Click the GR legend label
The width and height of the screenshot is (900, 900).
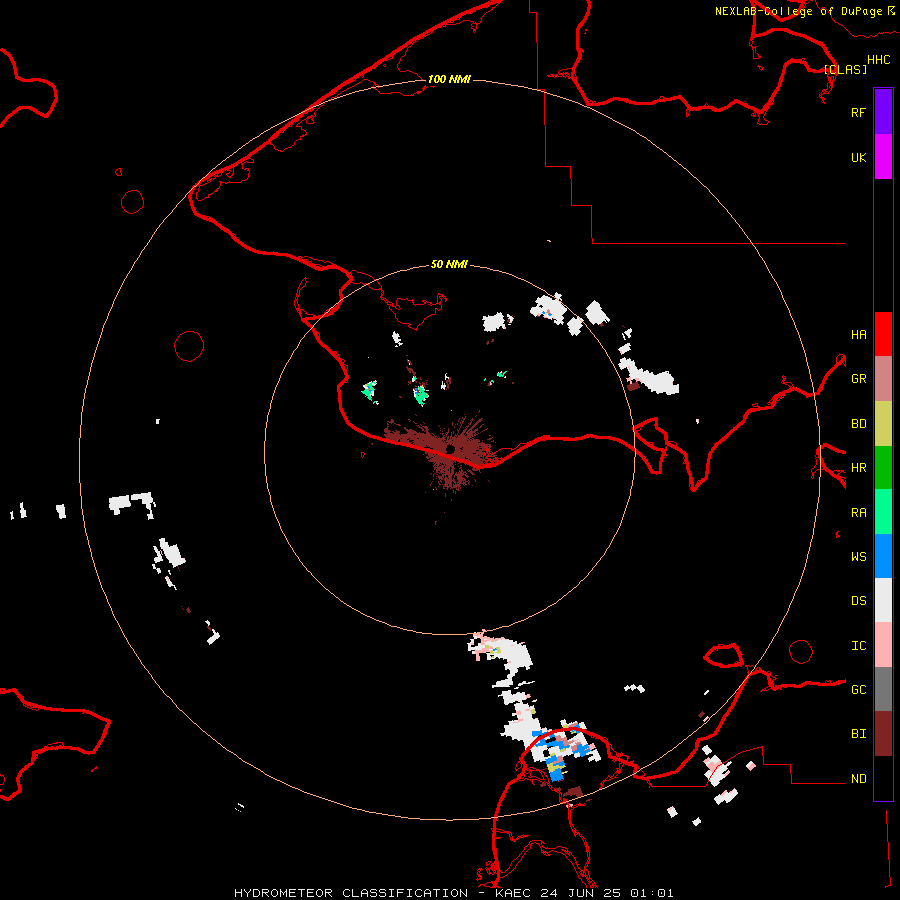tap(858, 379)
